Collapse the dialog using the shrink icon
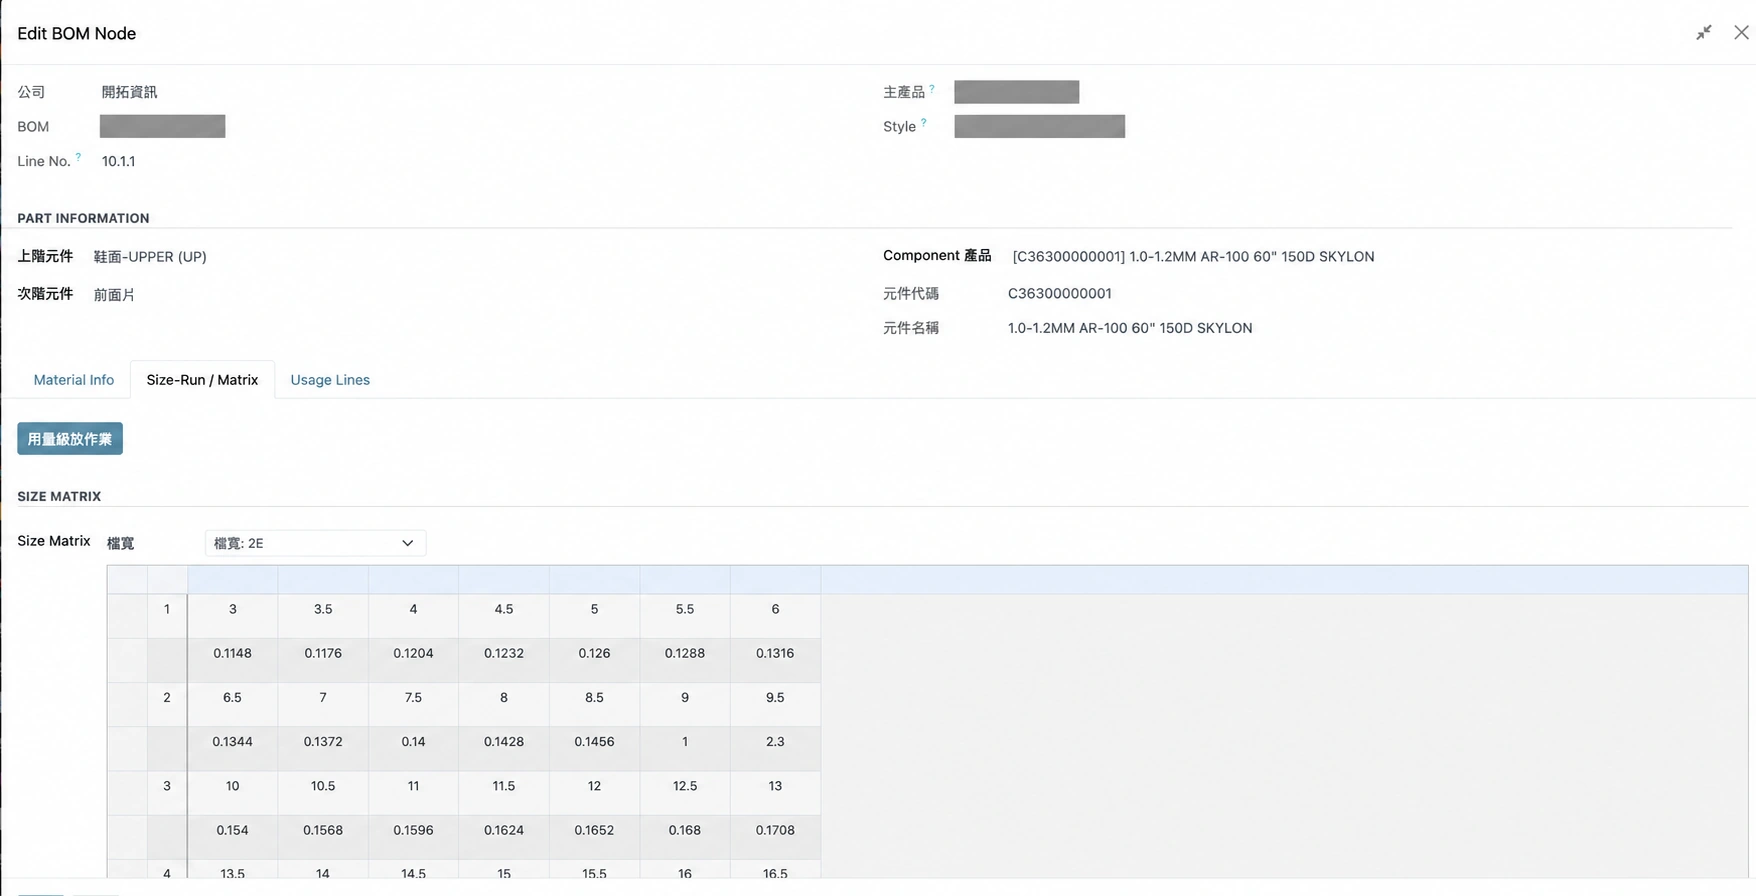This screenshot has width=1756, height=896. [x=1704, y=33]
